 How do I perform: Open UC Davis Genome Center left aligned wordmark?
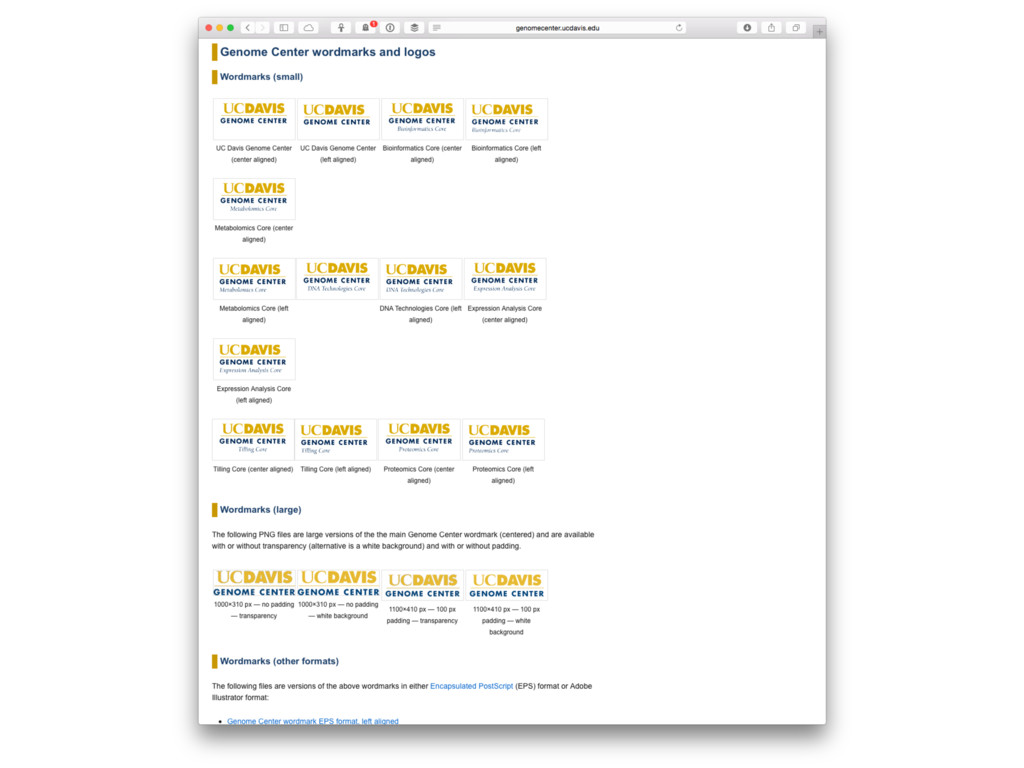[x=338, y=119]
